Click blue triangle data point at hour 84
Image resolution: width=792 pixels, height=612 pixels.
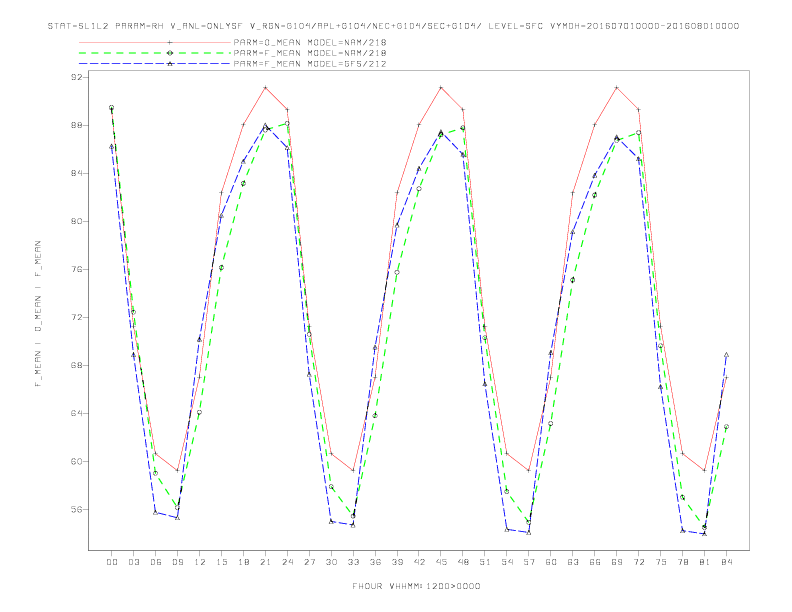[726, 355]
